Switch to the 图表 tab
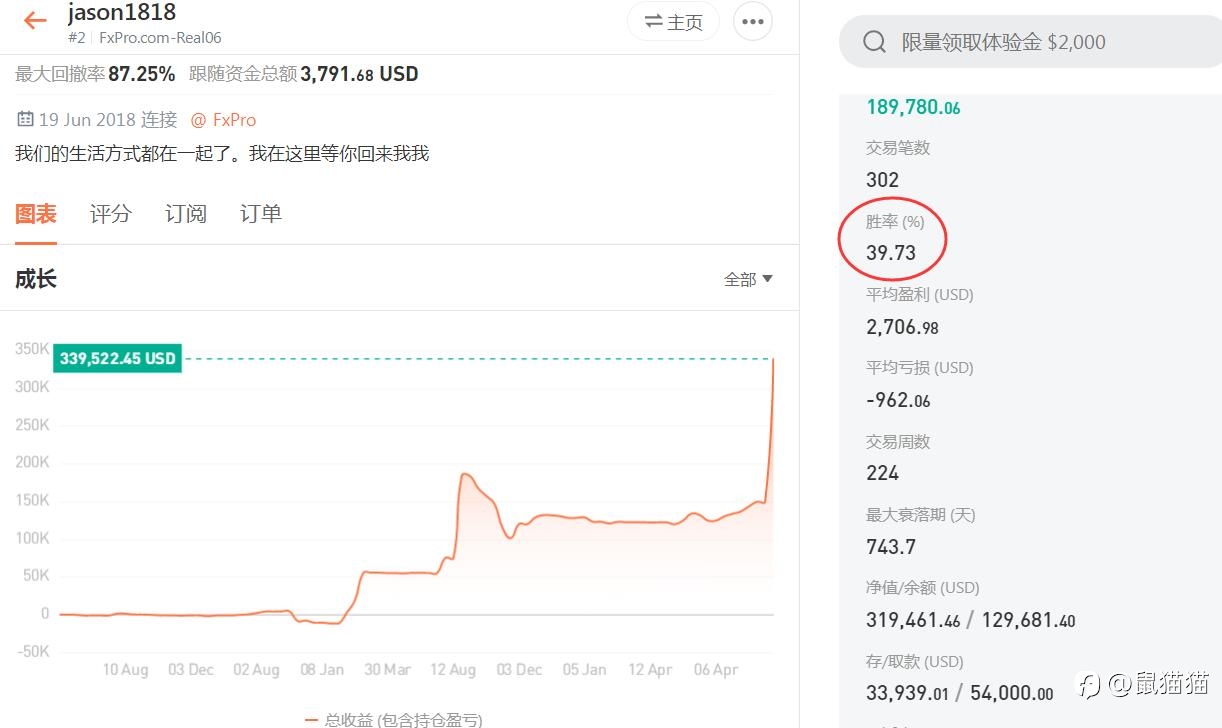Screen dimensions: 1222x728 pyautogui.click(x=36, y=214)
